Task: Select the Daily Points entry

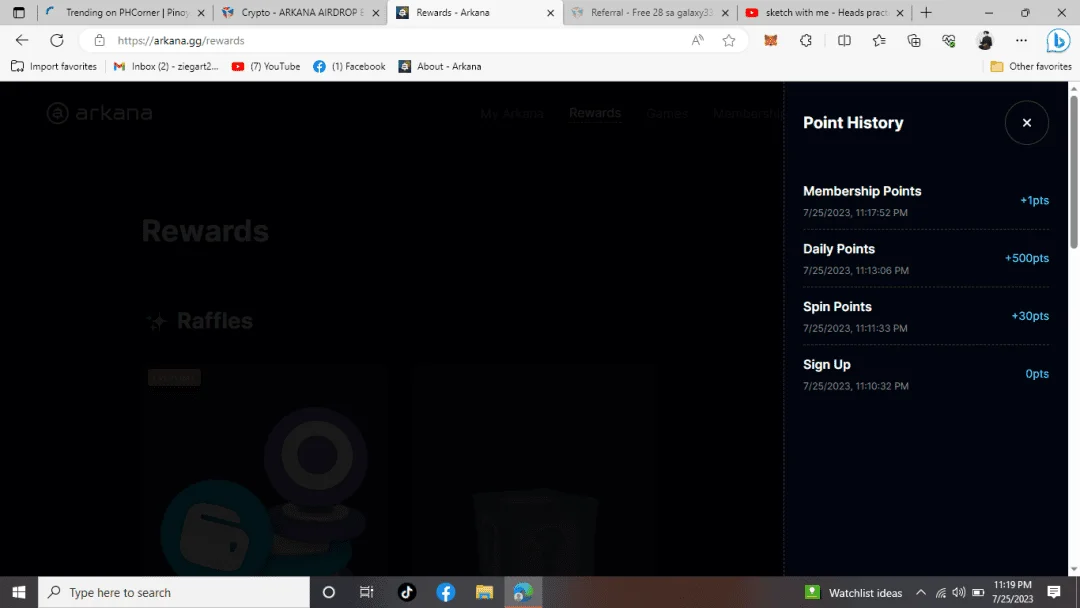Action: tap(926, 258)
